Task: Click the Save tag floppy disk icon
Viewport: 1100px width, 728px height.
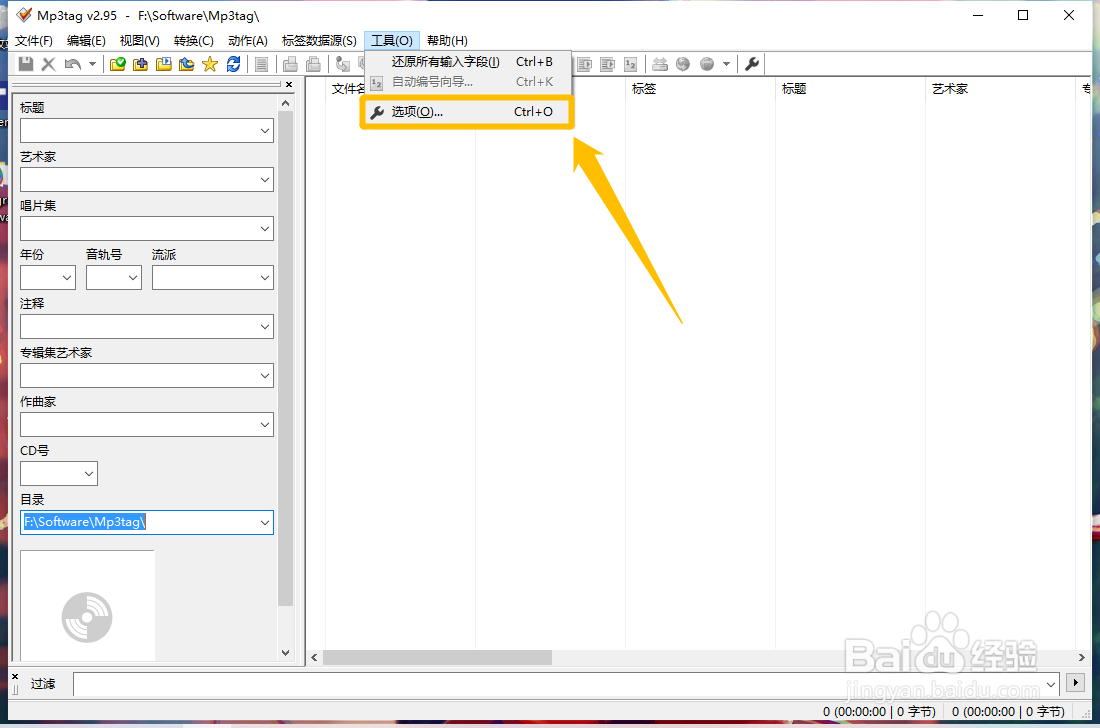Action: (x=26, y=64)
